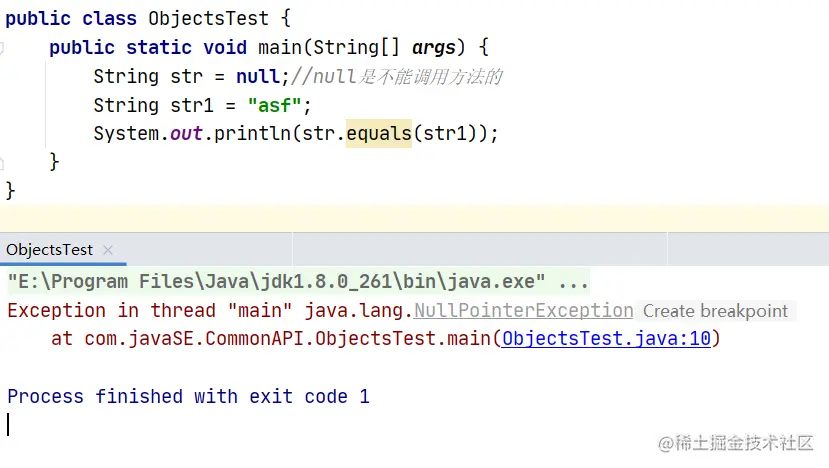Click the Process finished exit code line
Image resolution: width=829 pixels, height=468 pixels.
click(x=188, y=397)
